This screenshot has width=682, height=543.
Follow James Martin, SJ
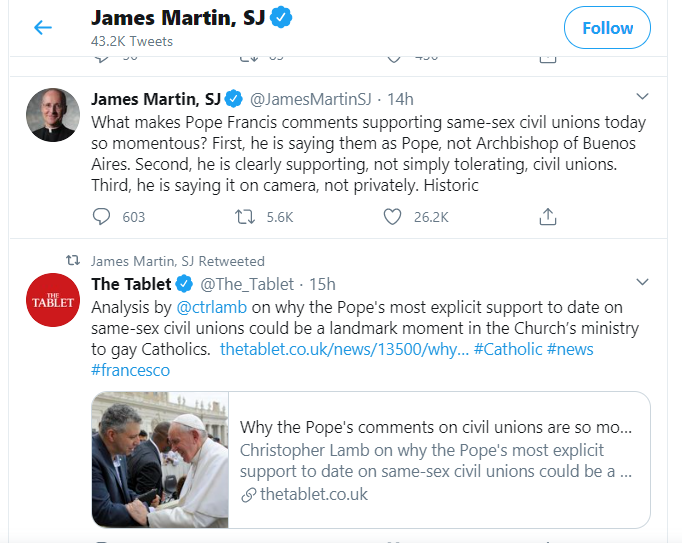607,28
